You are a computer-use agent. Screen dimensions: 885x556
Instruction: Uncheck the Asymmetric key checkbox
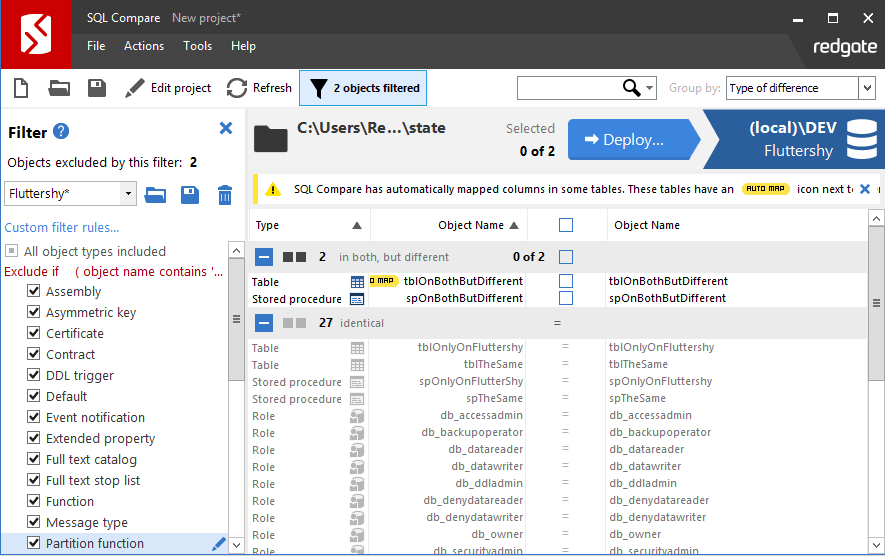(x=34, y=312)
